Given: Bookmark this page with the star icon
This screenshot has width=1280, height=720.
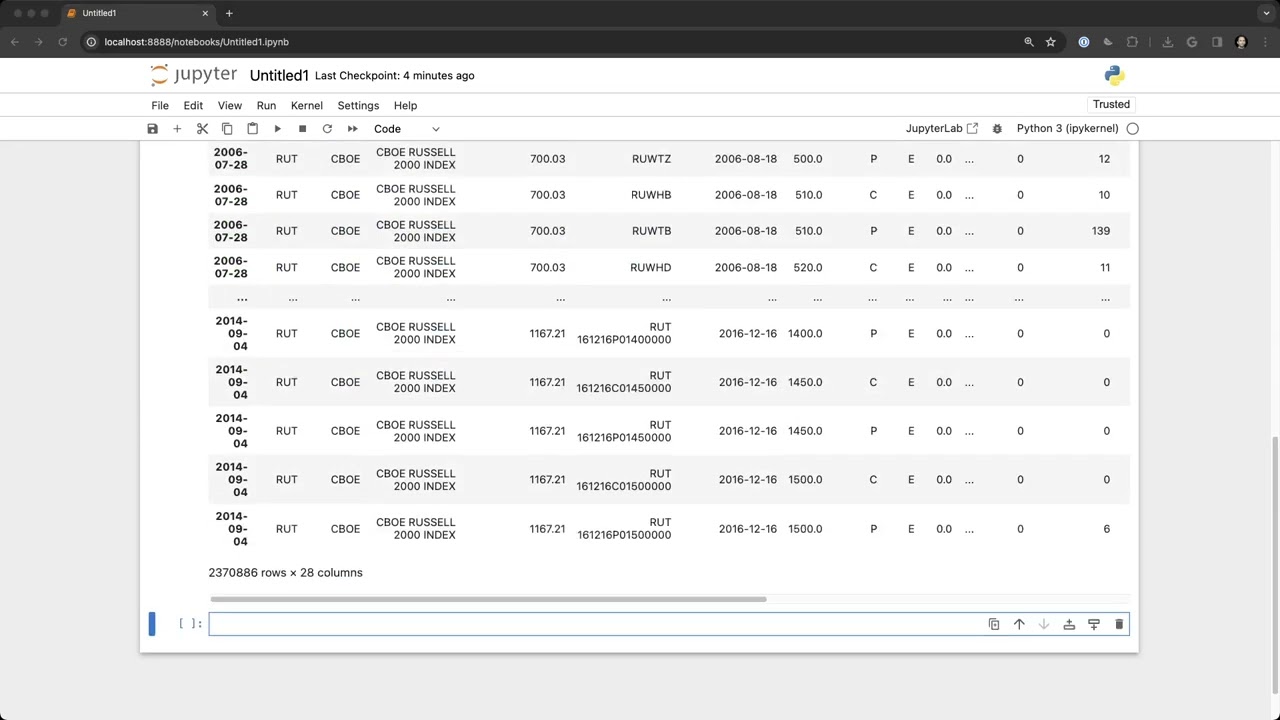Looking at the screenshot, I should (1051, 42).
